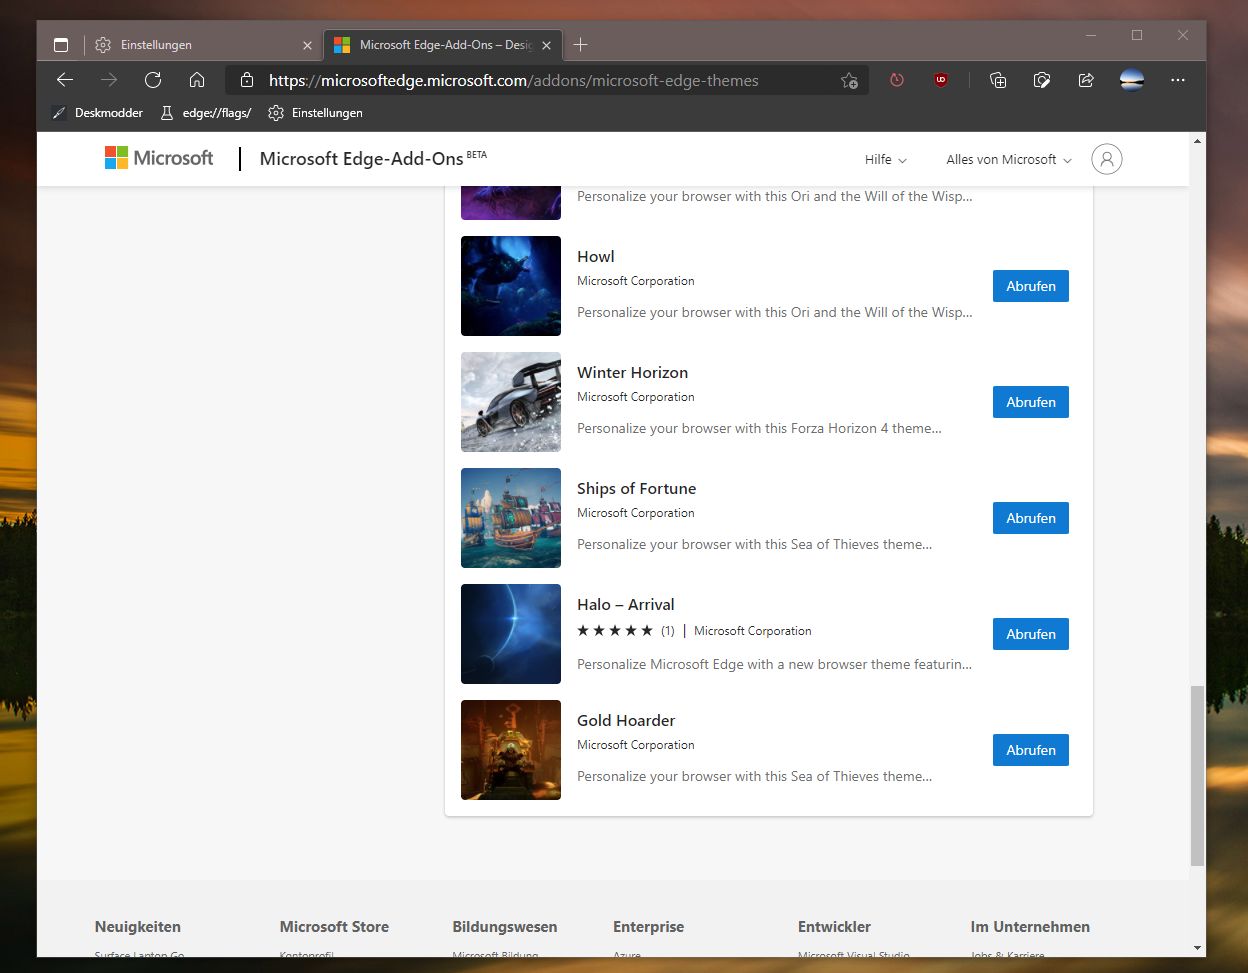
Task: Go back to the previous page
Action: tap(65, 80)
